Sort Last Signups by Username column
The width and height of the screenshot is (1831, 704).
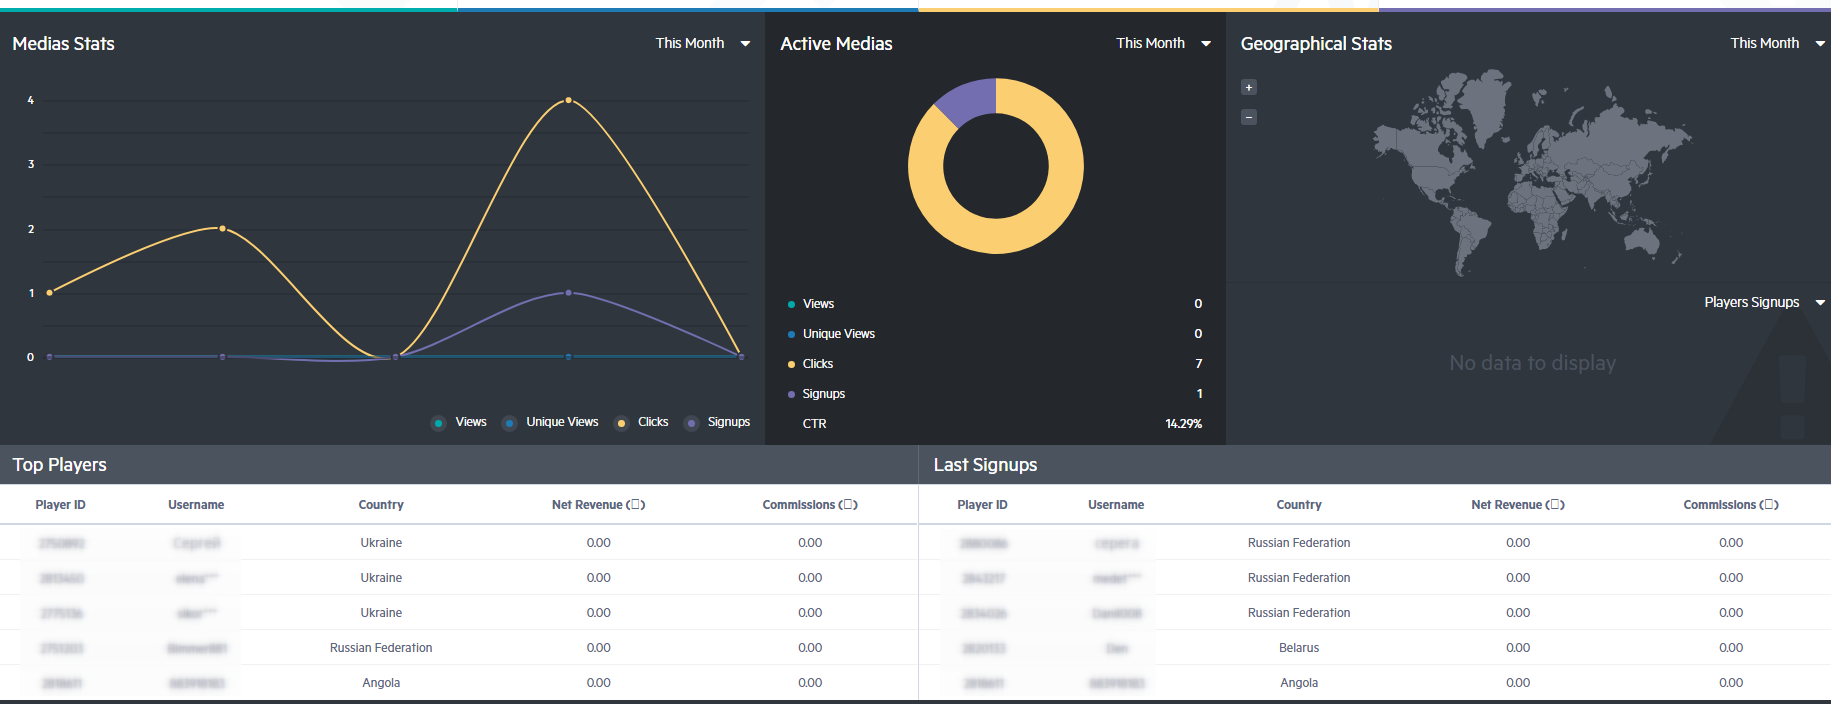[x=1116, y=505]
